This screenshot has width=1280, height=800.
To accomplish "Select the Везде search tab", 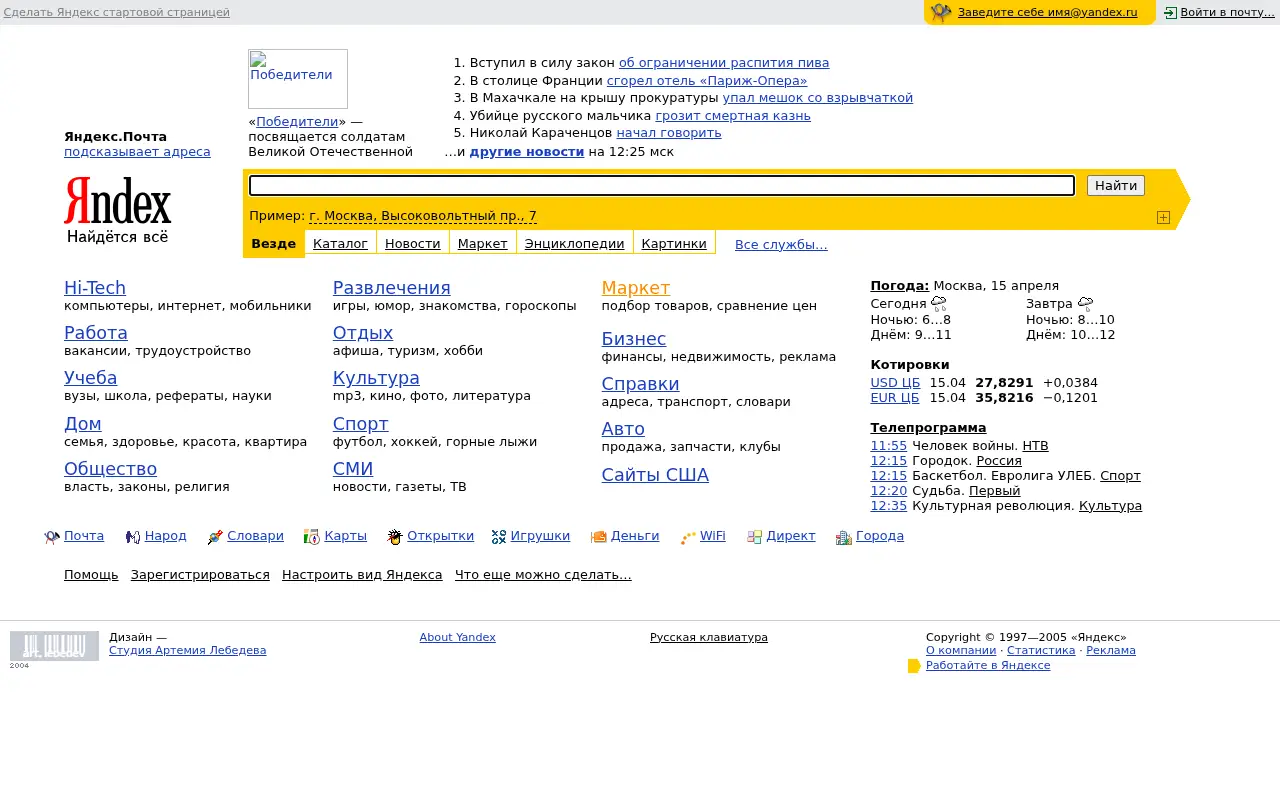I will point(274,244).
